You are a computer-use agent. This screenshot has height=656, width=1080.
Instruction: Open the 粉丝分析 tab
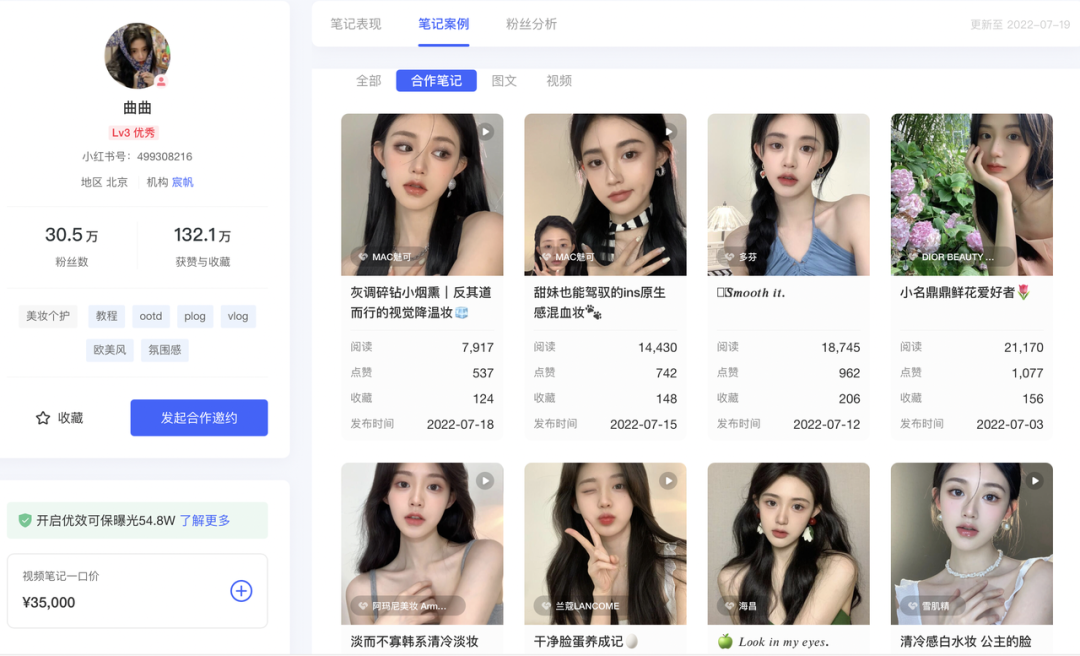[531, 24]
